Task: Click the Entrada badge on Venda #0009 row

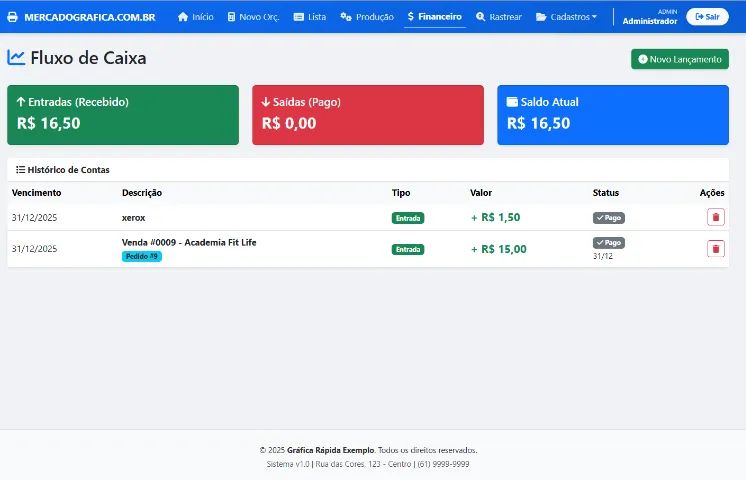Action: pyautogui.click(x=407, y=250)
